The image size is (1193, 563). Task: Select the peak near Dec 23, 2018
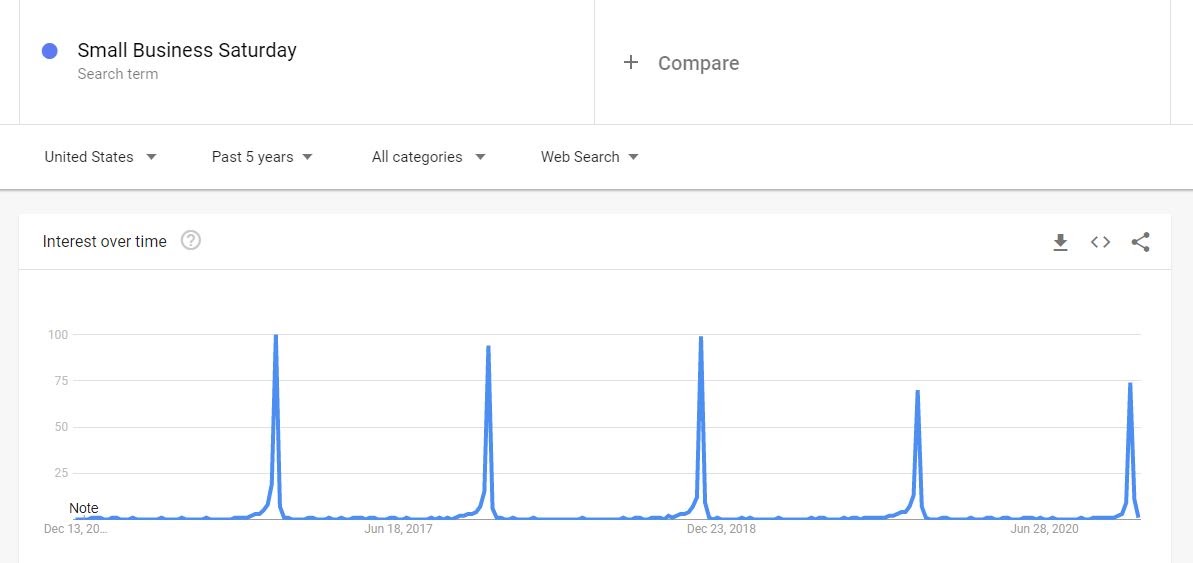click(x=701, y=337)
